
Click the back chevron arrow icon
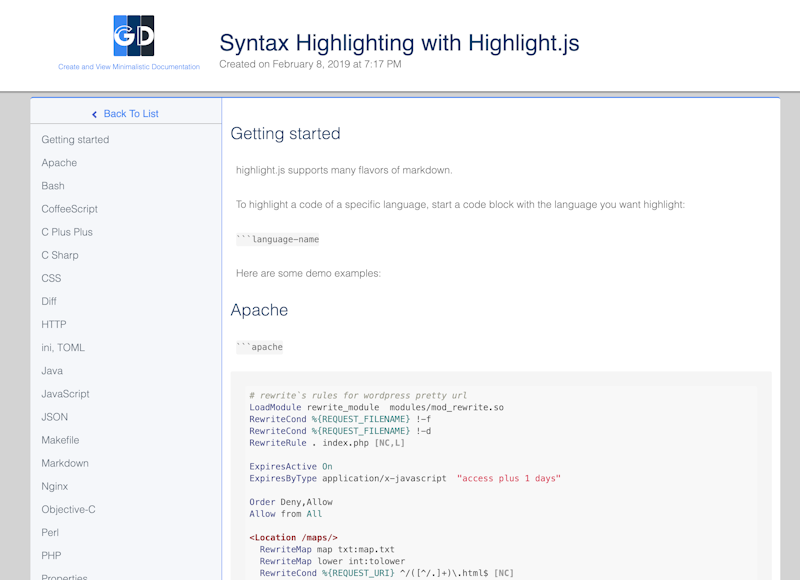94,114
